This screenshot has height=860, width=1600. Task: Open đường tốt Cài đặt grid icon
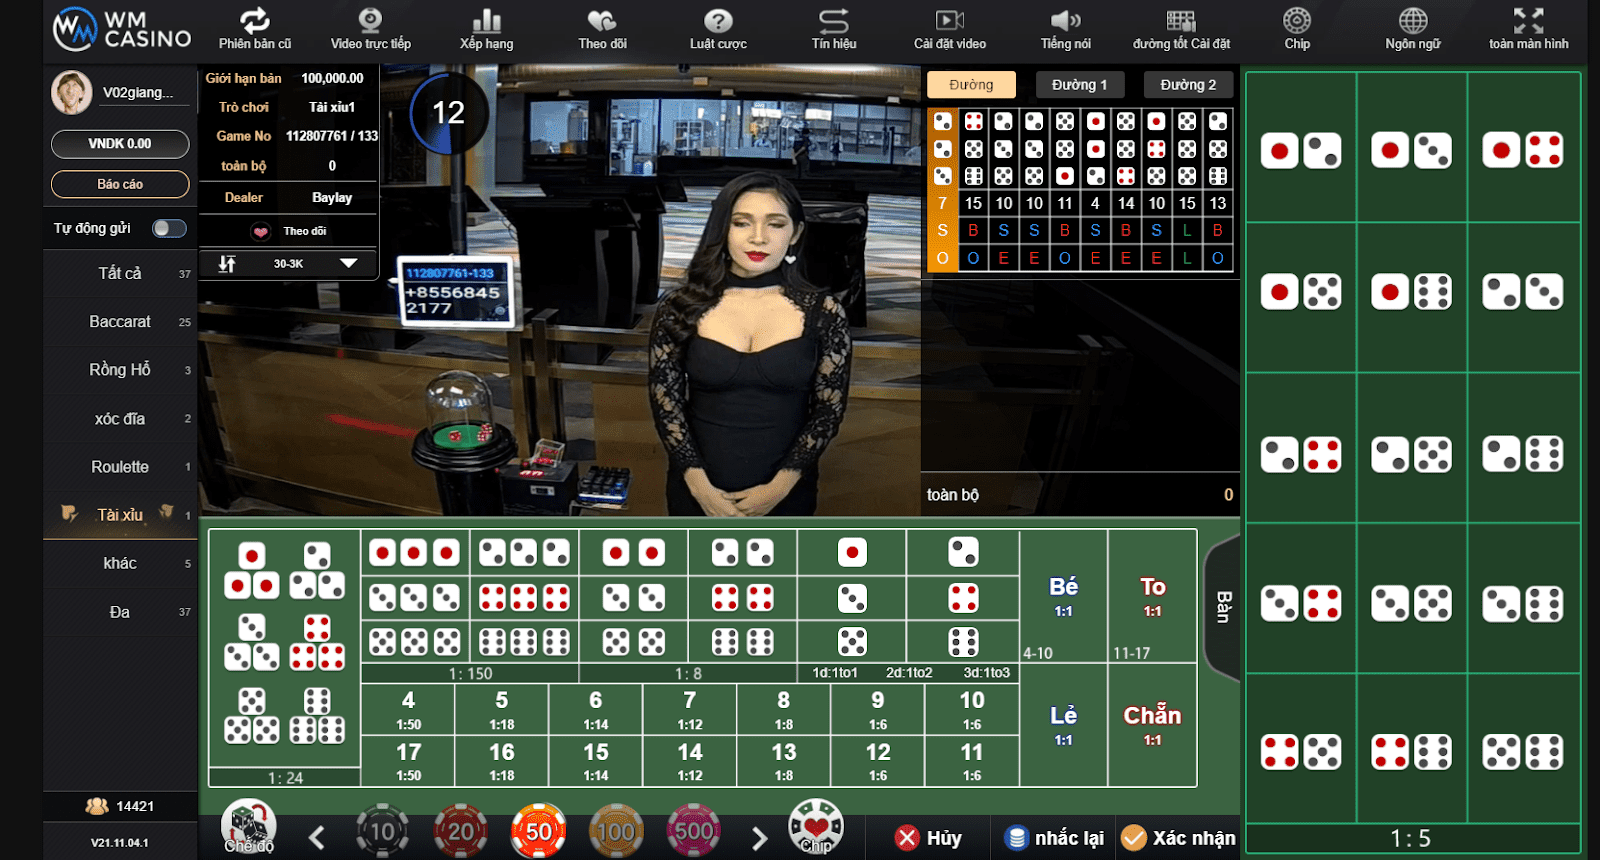click(1181, 21)
